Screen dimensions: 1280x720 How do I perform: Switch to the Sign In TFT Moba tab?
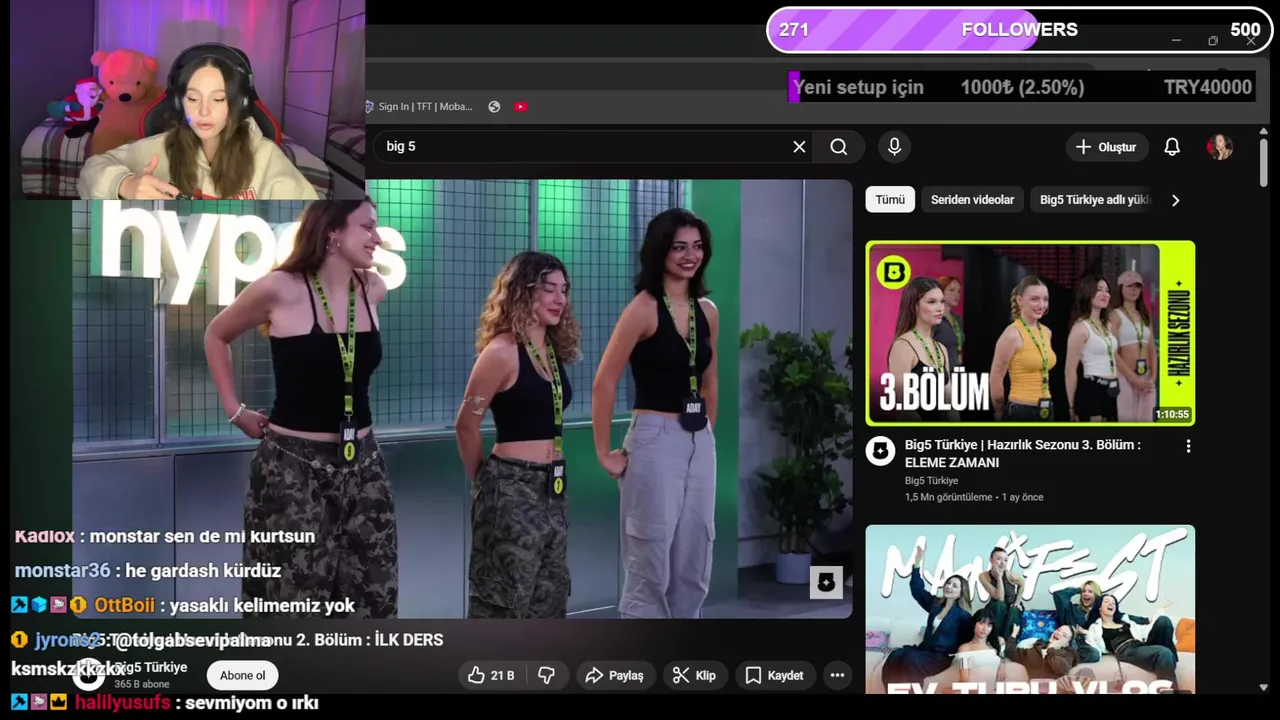pos(418,107)
